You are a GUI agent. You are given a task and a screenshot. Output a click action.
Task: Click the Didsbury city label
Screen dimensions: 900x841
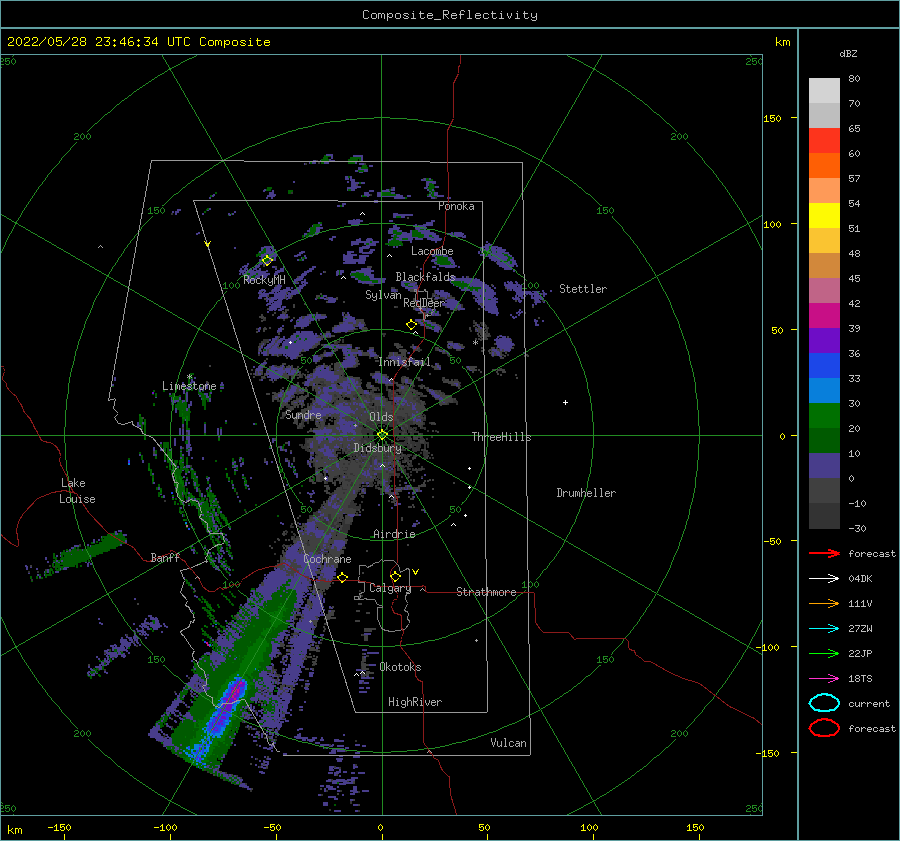pyautogui.click(x=378, y=448)
